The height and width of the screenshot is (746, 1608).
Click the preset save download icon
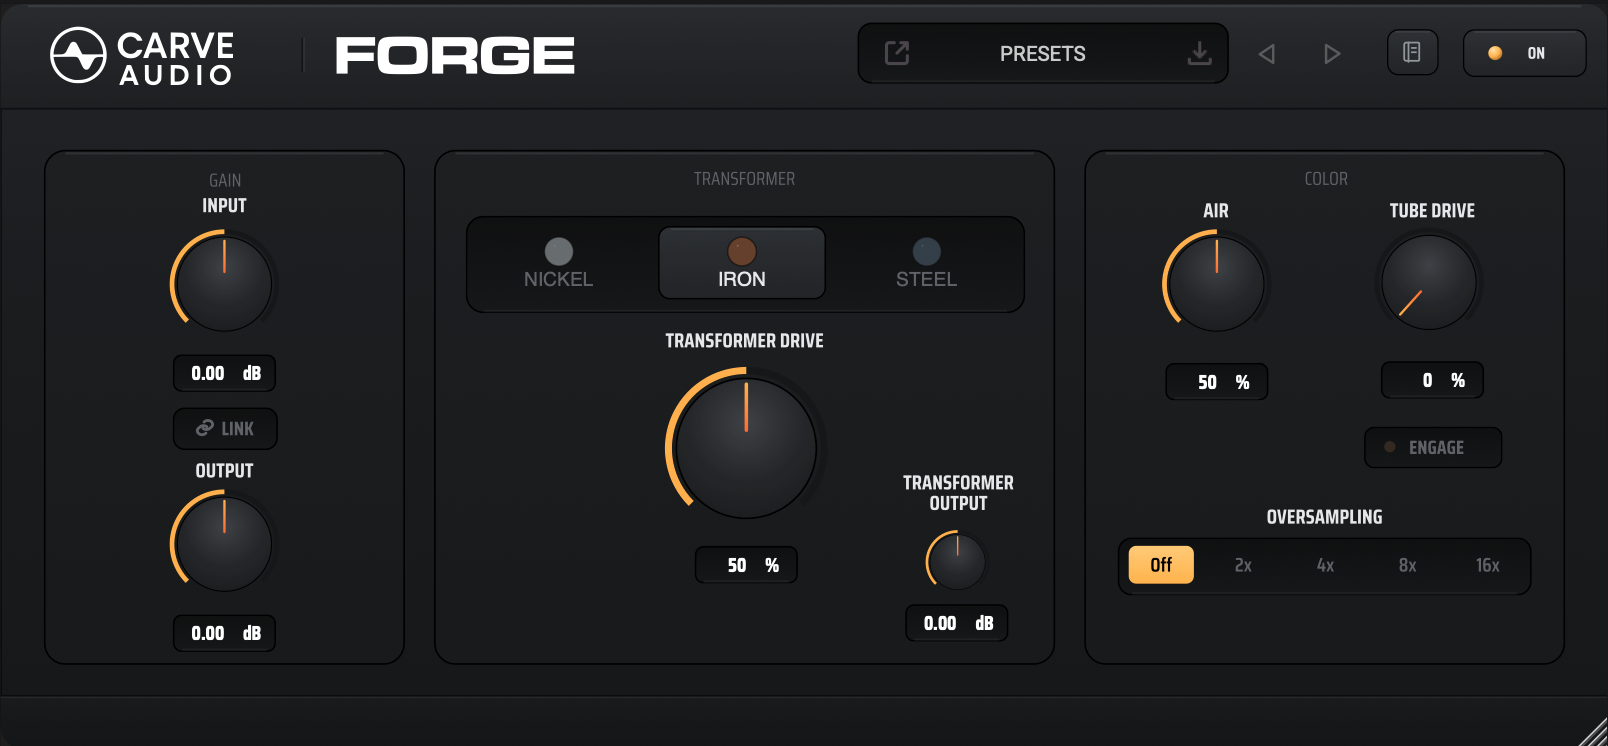[x=1199, y=53]
